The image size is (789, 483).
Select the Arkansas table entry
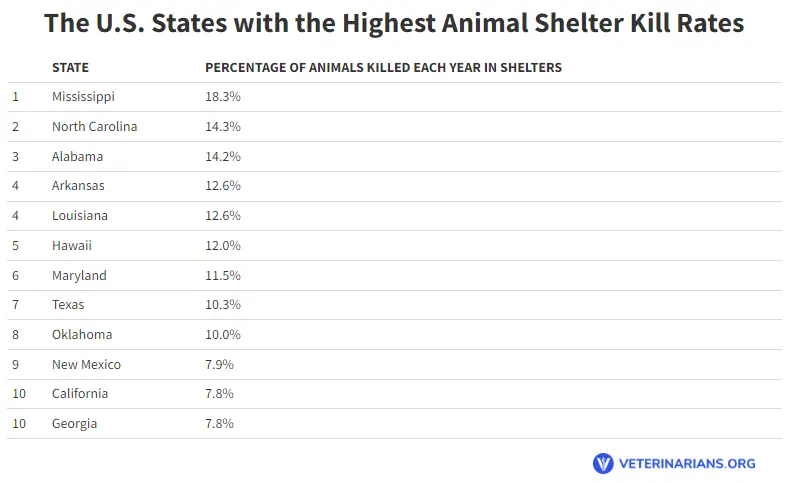[78, 186]
